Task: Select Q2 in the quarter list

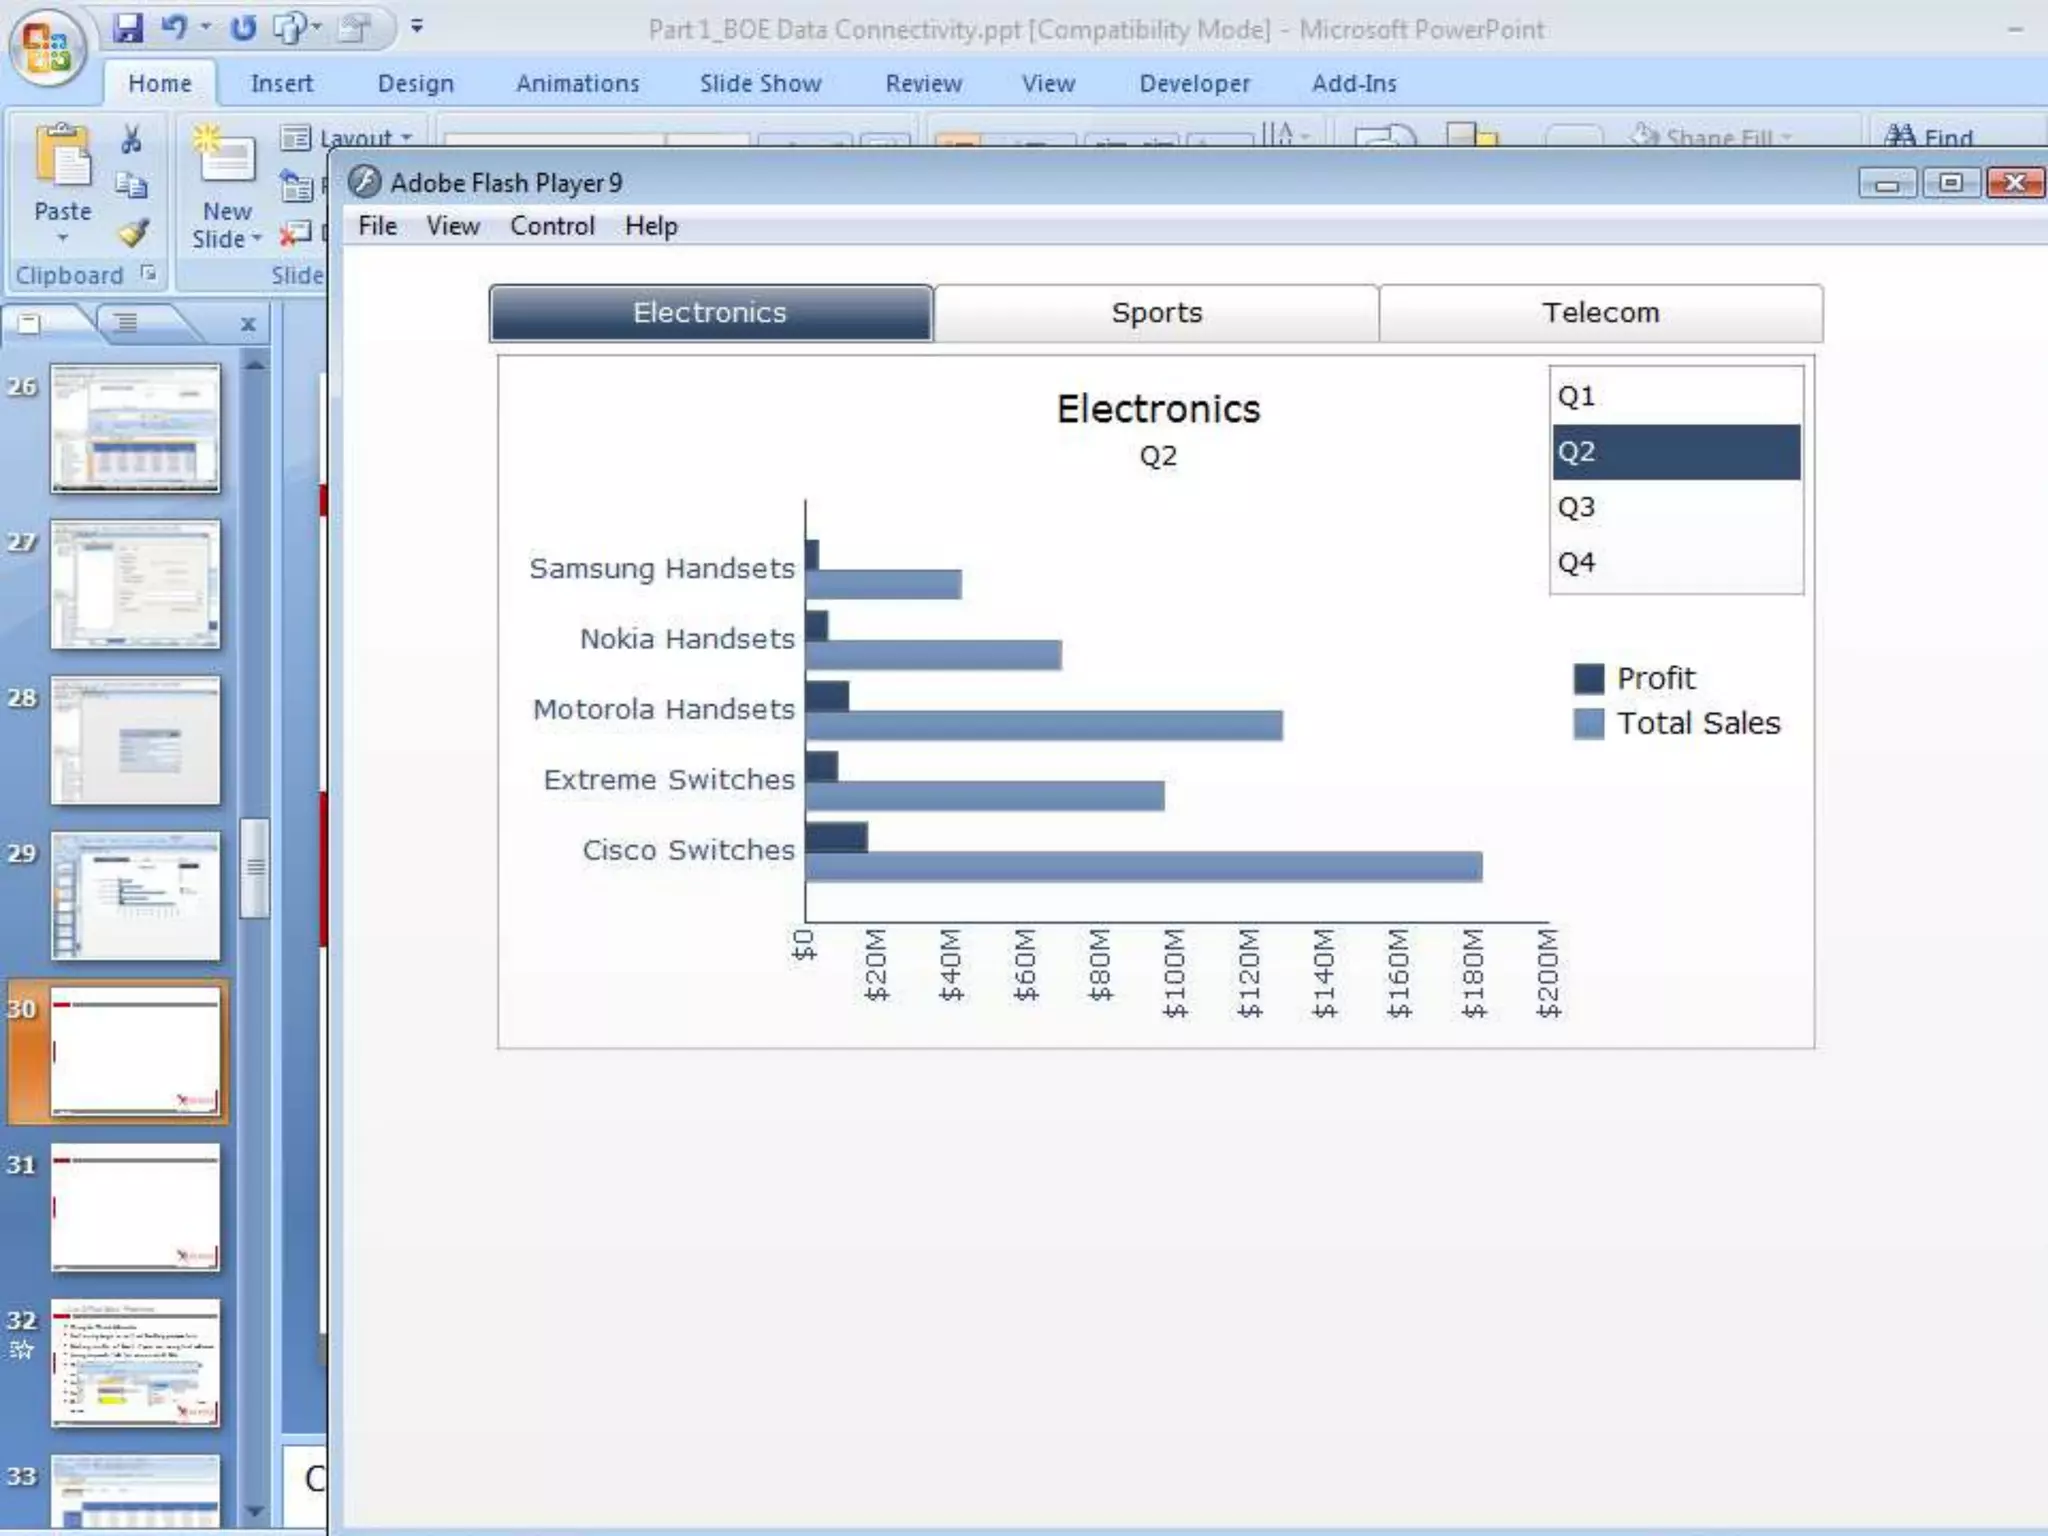Action: point(1677,452)
